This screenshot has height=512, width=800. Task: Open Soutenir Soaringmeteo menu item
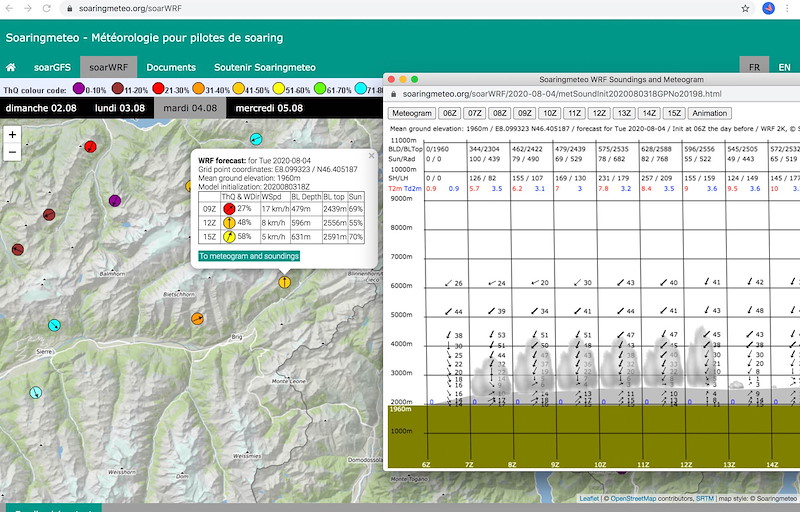265,67
